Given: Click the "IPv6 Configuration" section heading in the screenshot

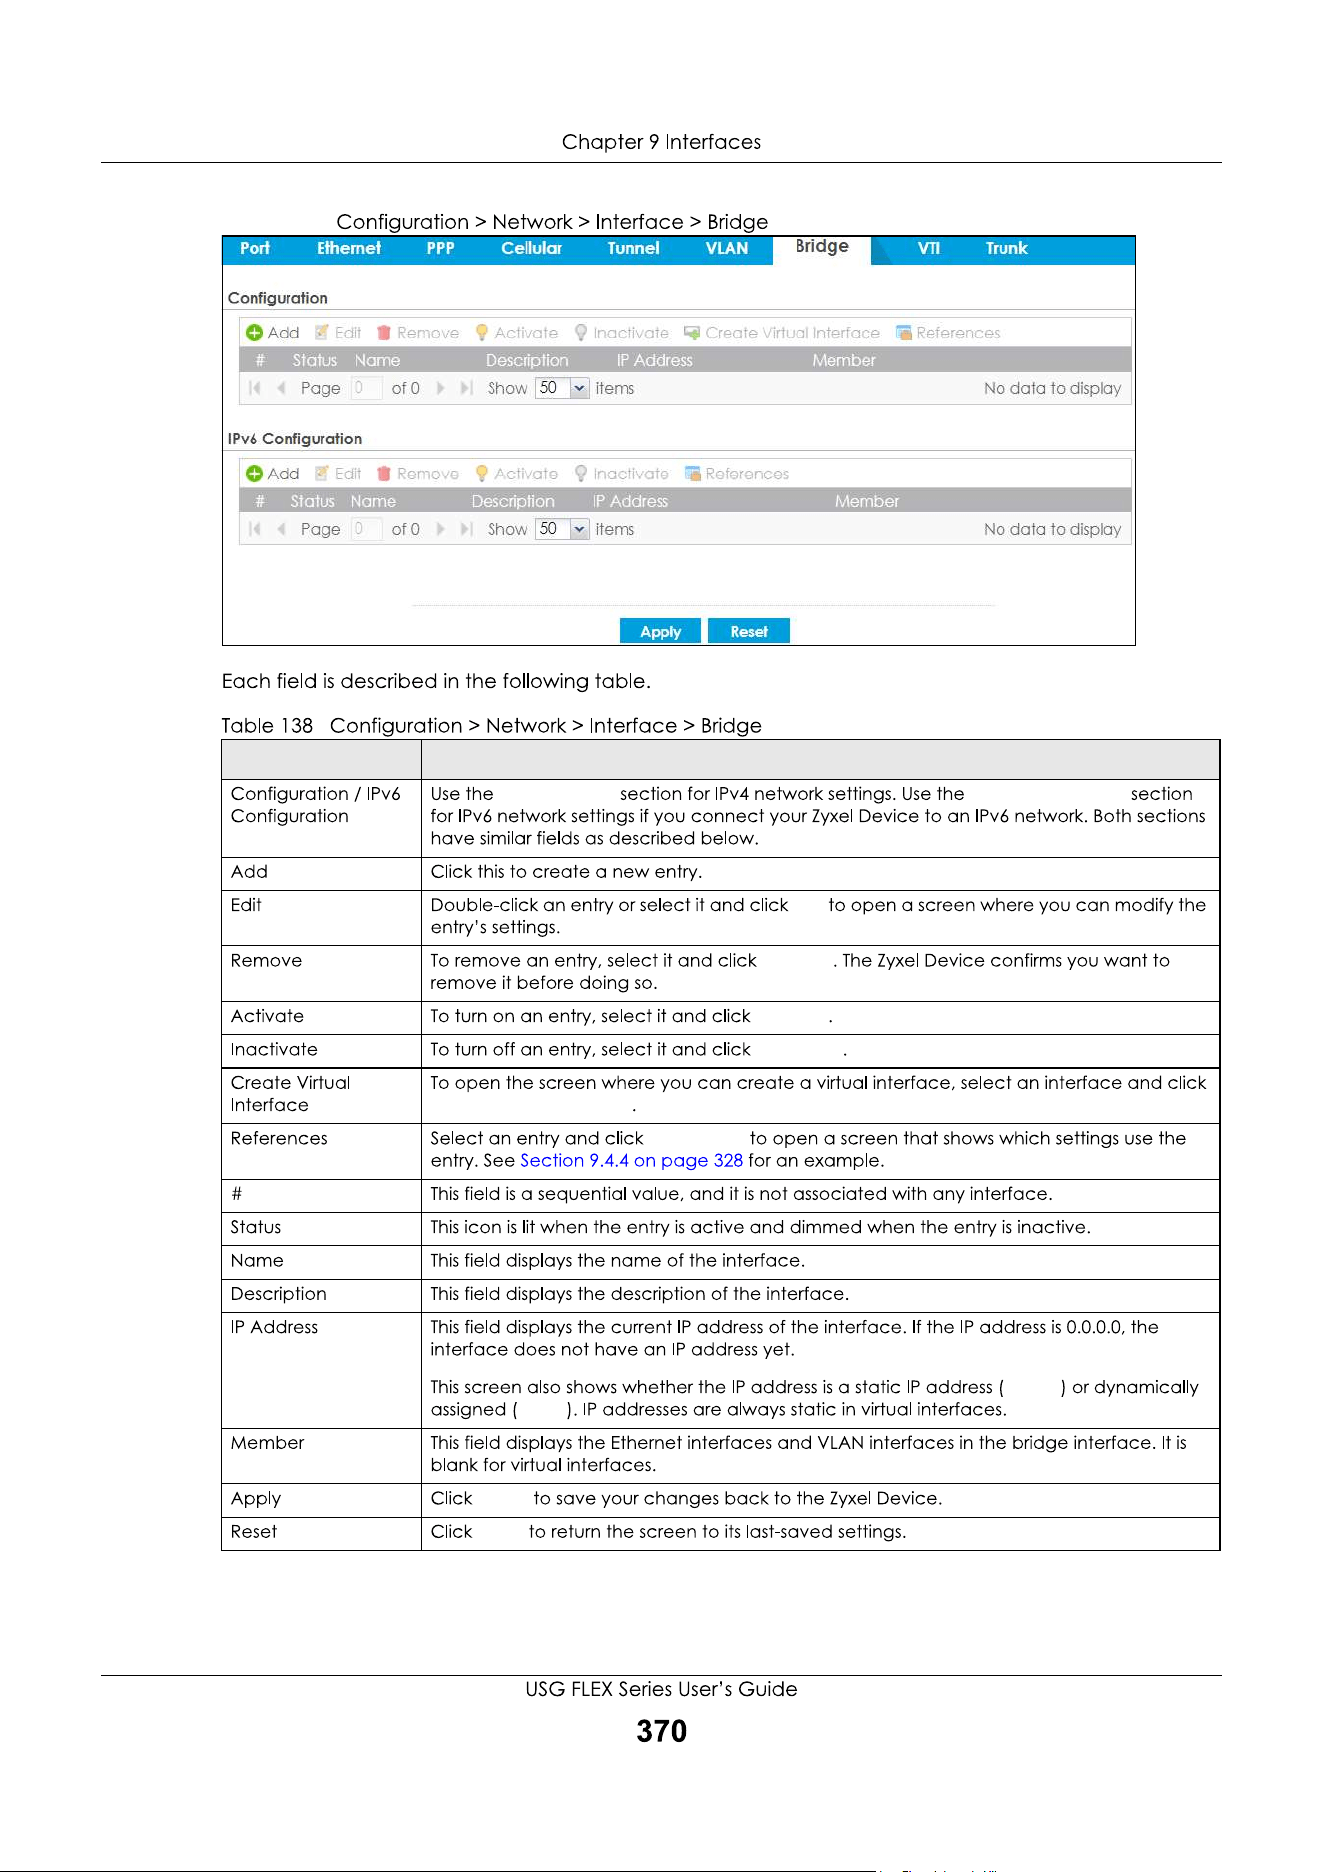Looking at the screenshot, I should [x=295, y=439].
